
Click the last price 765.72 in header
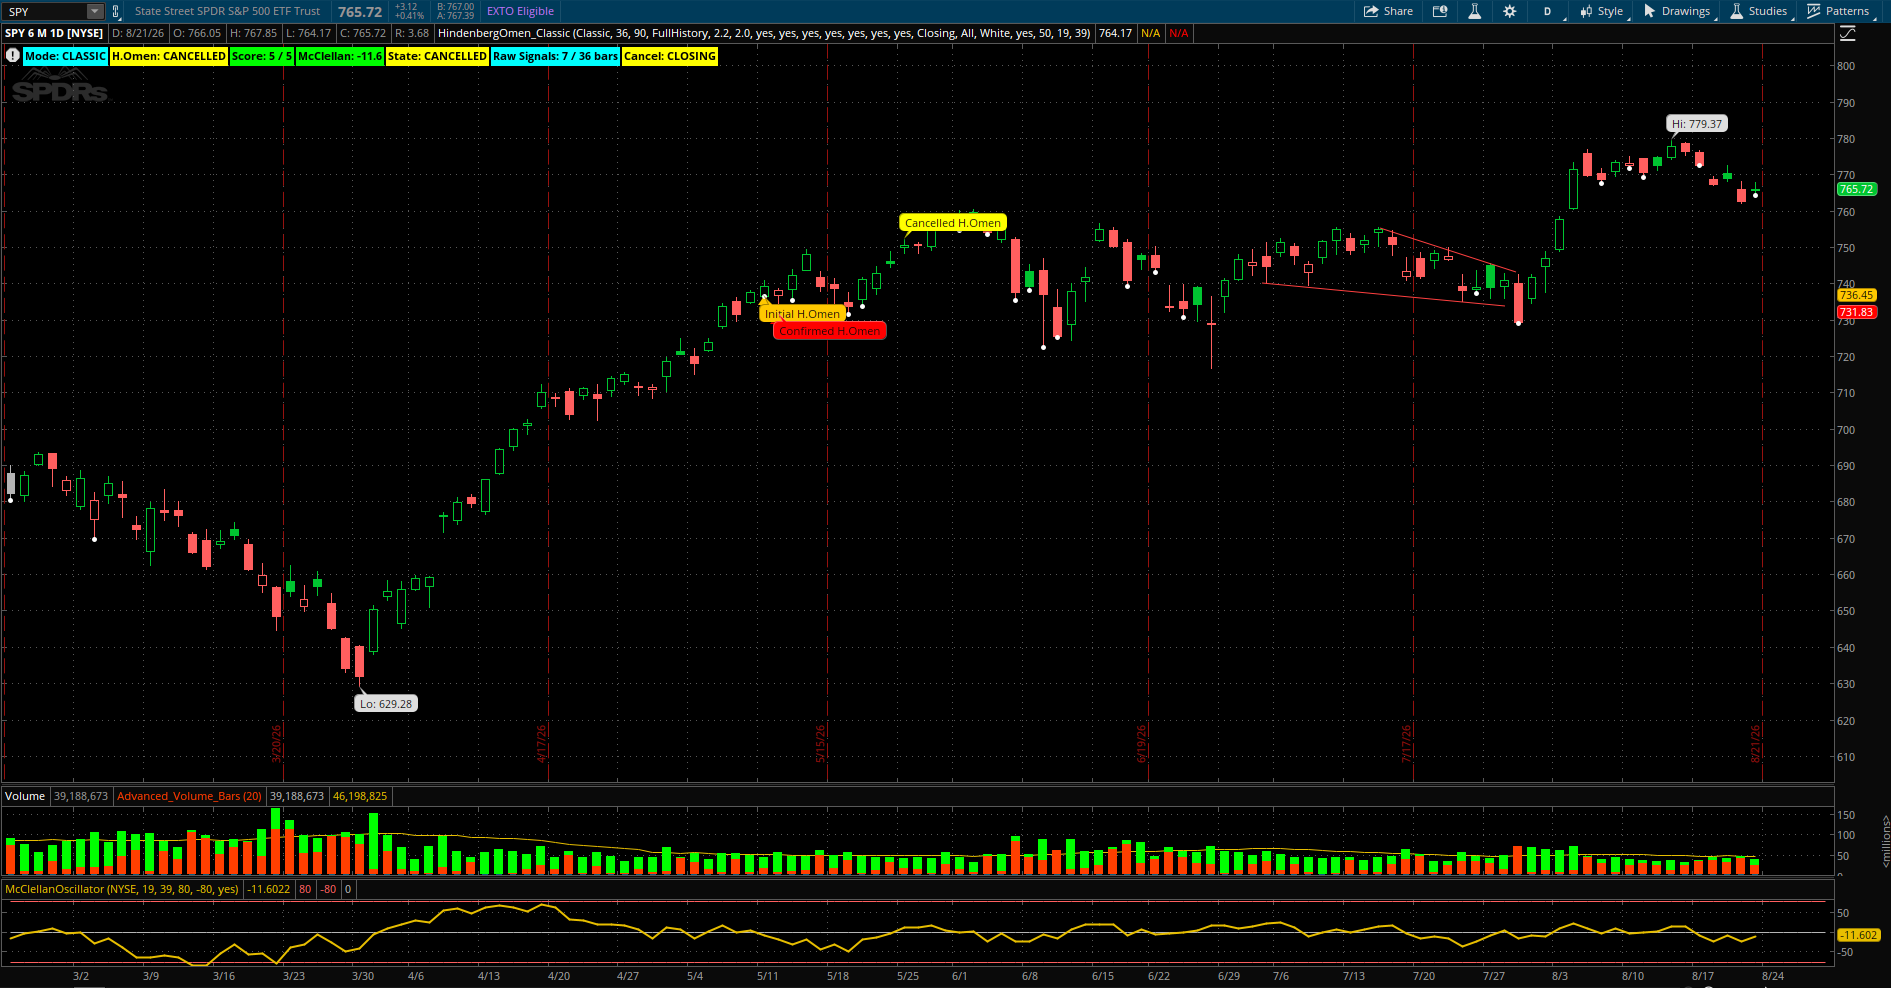tap(360, 12)
